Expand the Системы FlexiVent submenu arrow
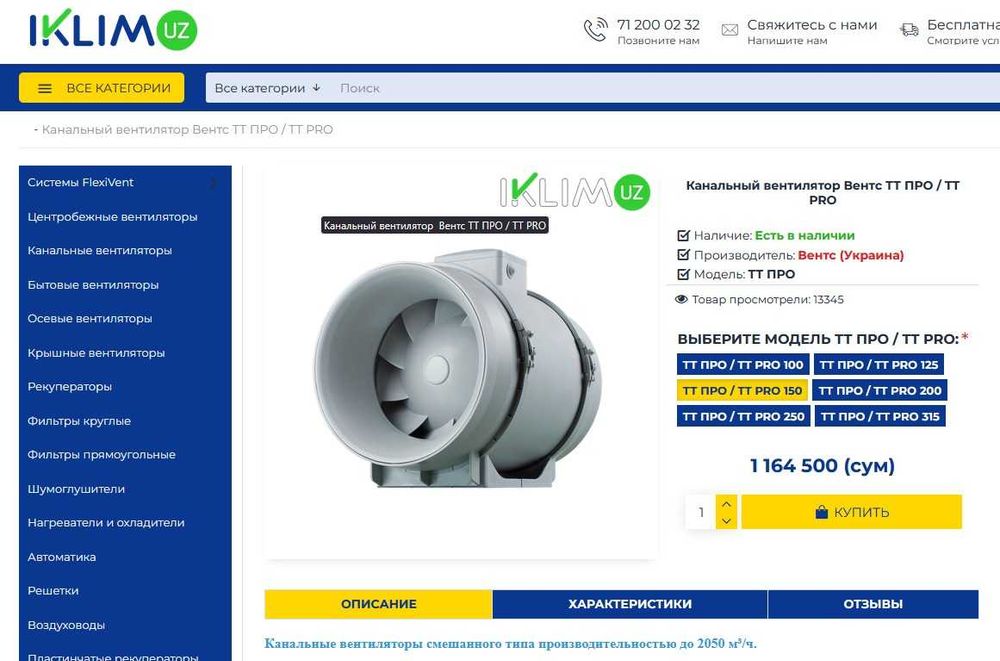This screenshot has height=661, width=1000. pyautogui.click(x=213, y=183)
